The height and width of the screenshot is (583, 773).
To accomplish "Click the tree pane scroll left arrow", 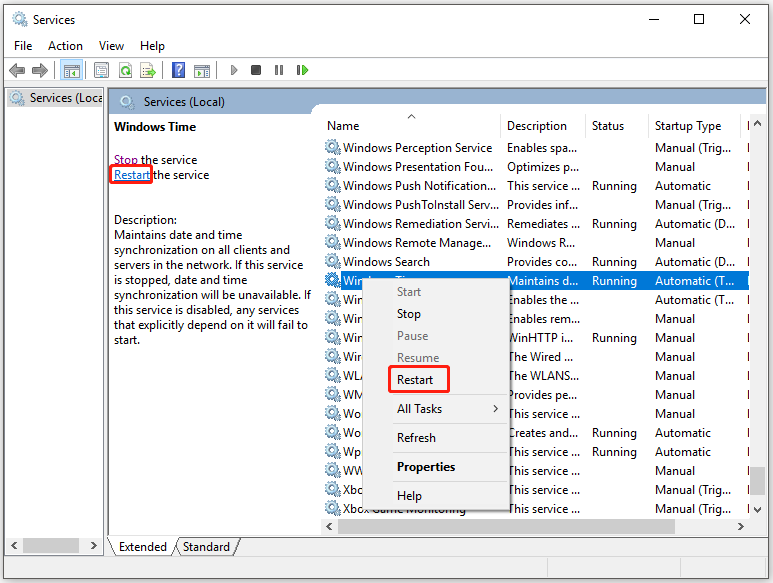I will 15,546.
